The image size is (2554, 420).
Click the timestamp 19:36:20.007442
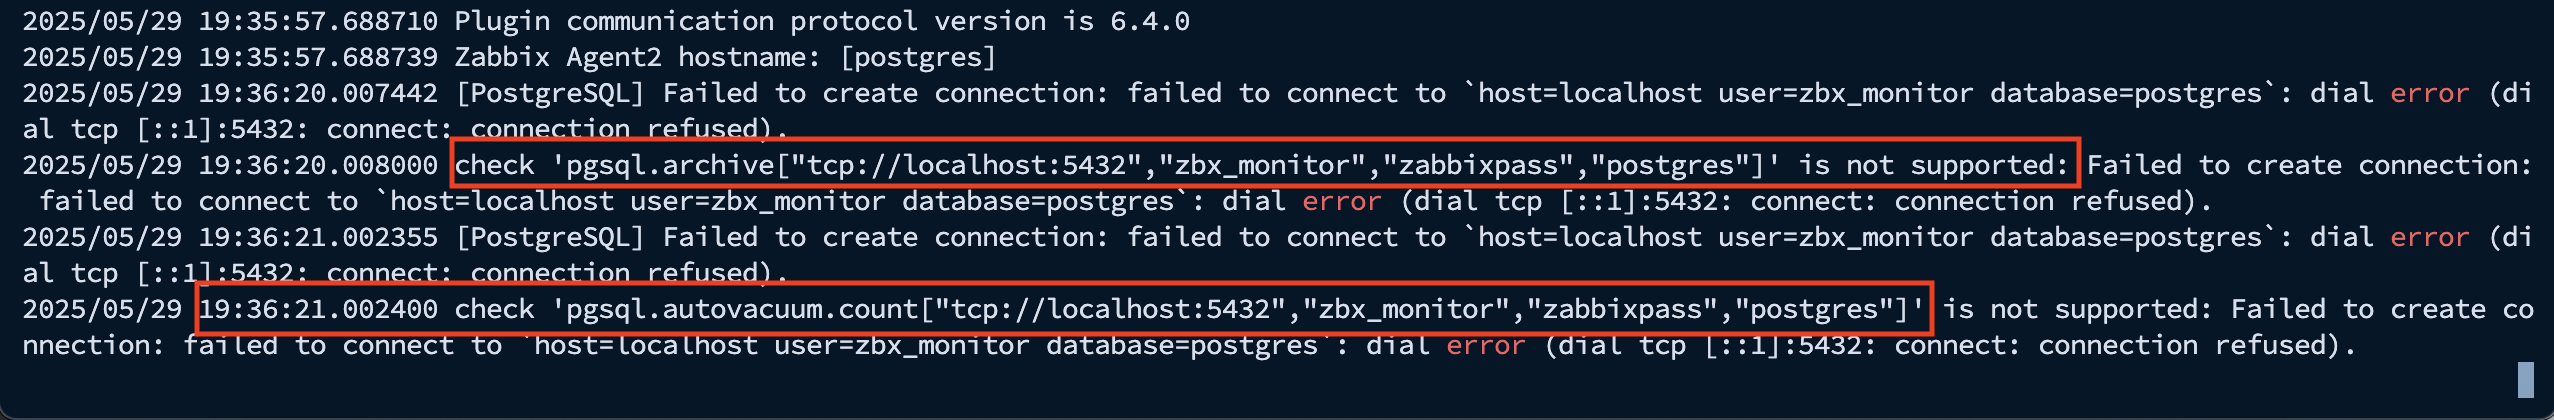point(318,93)
